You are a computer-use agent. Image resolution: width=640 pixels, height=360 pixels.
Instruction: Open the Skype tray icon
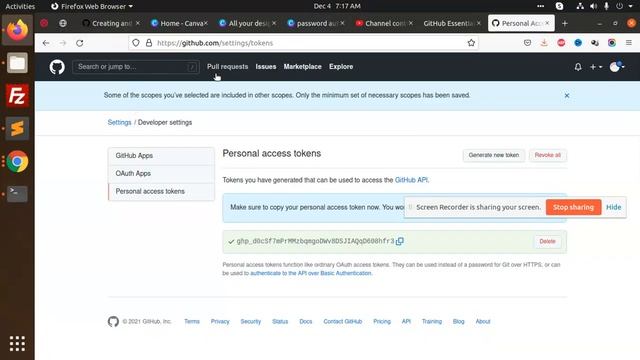tap(560, 6)
